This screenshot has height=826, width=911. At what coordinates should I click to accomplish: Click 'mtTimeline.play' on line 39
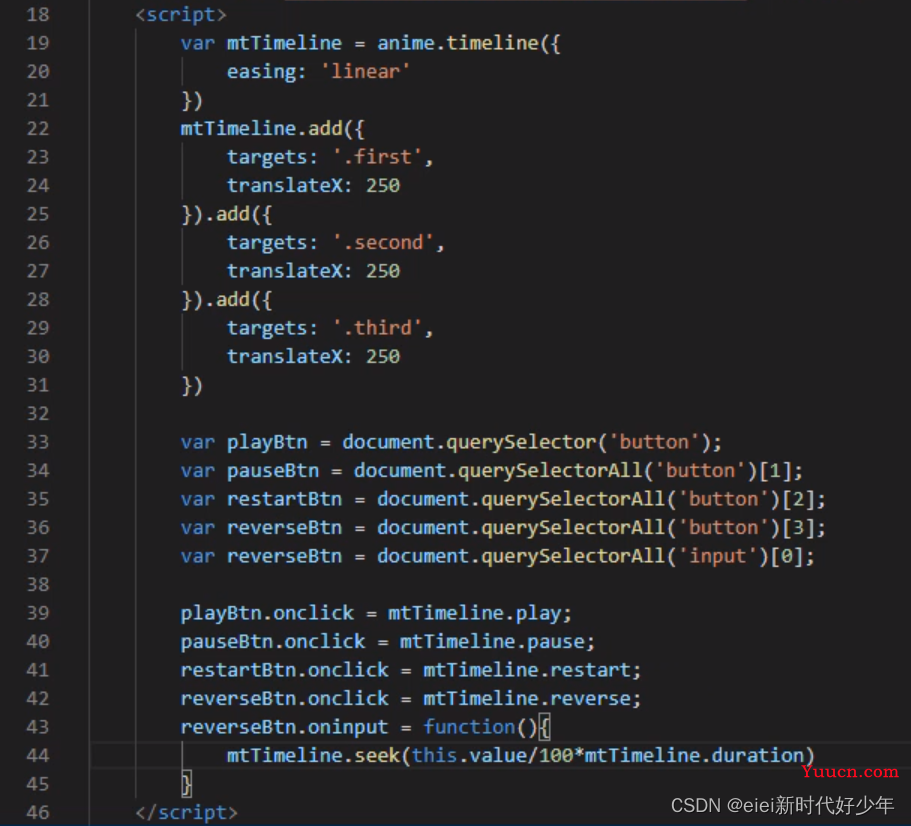[475, 613]
